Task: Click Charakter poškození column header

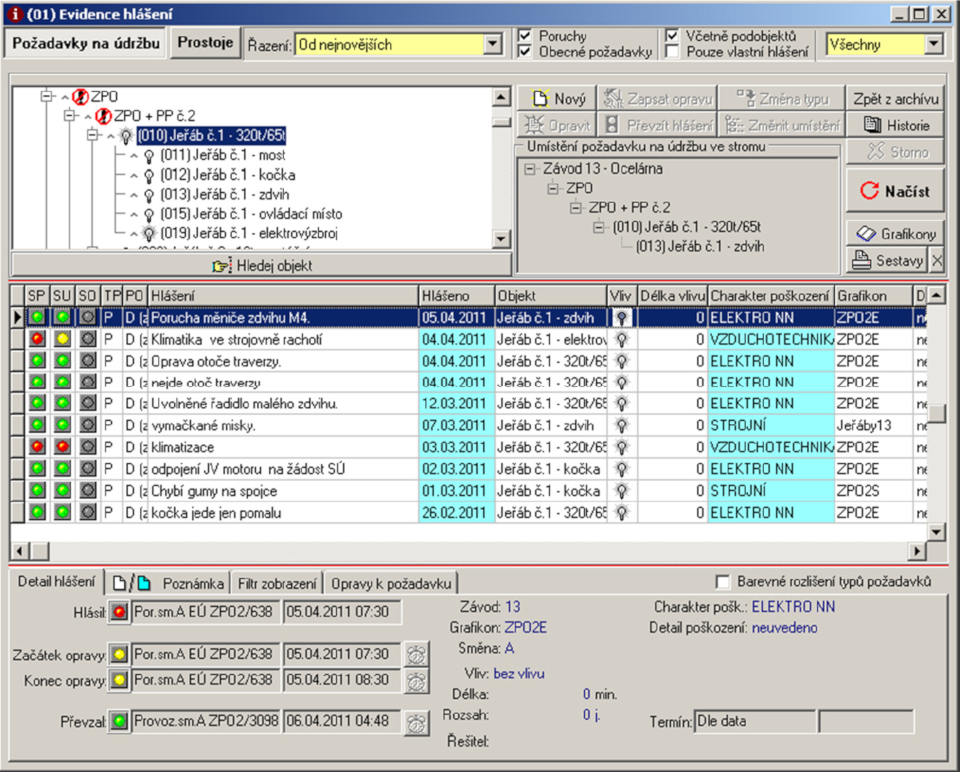Action: [x=771, y=296]
